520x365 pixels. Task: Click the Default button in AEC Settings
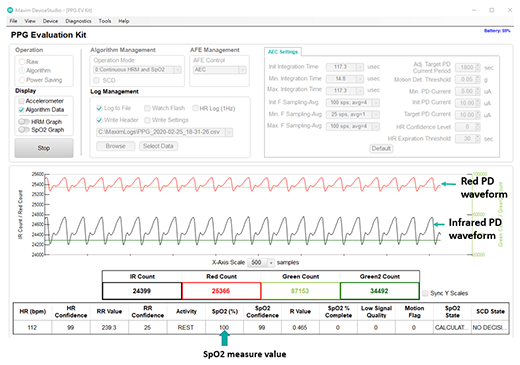click(x=381, y=148)
